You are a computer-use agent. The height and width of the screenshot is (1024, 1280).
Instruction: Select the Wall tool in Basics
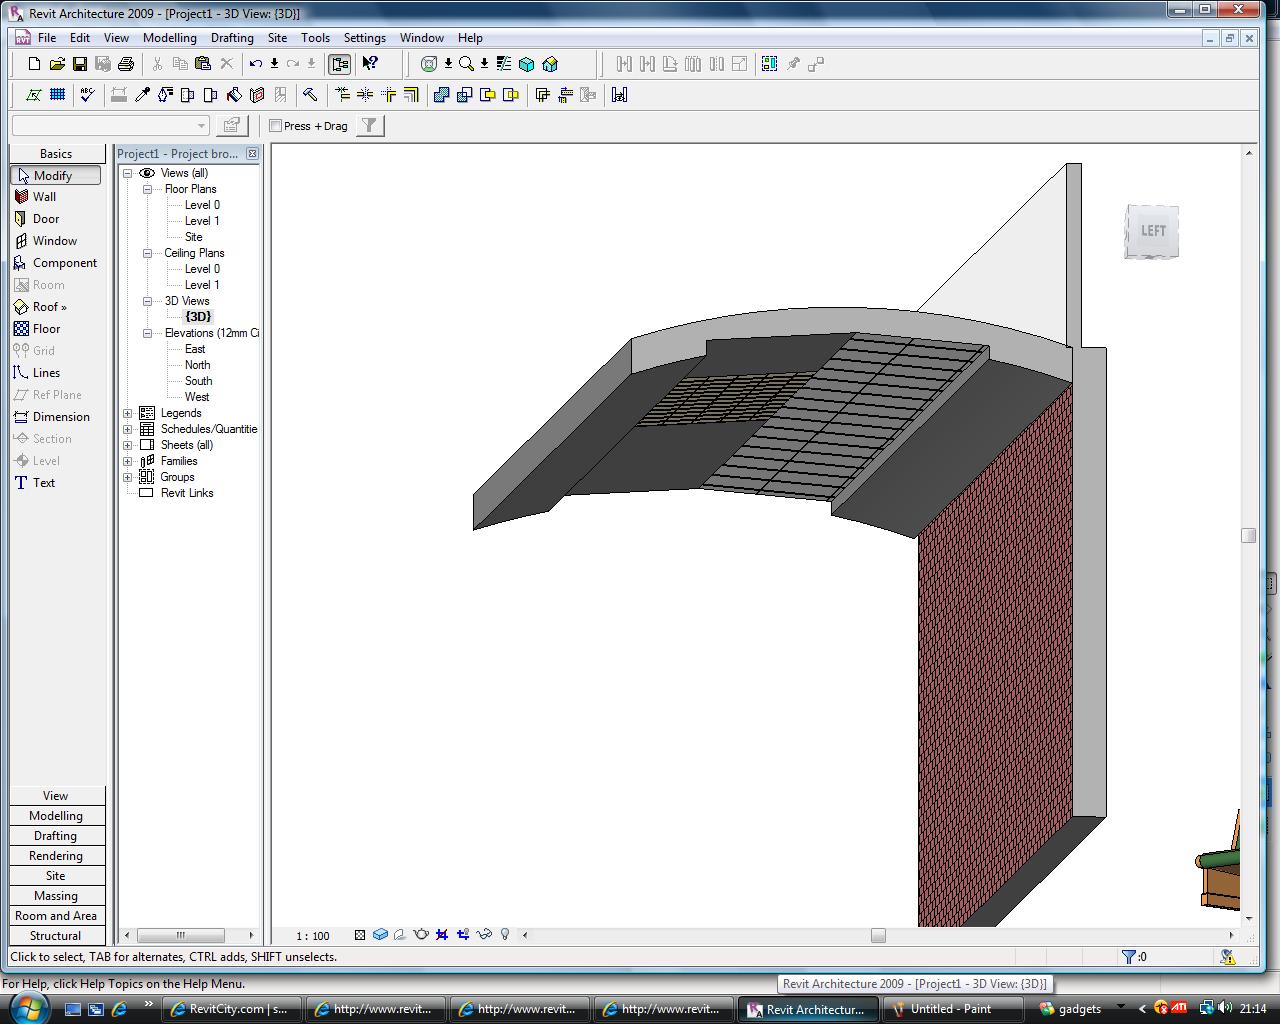pyautogui.click(x=45, y=197)
